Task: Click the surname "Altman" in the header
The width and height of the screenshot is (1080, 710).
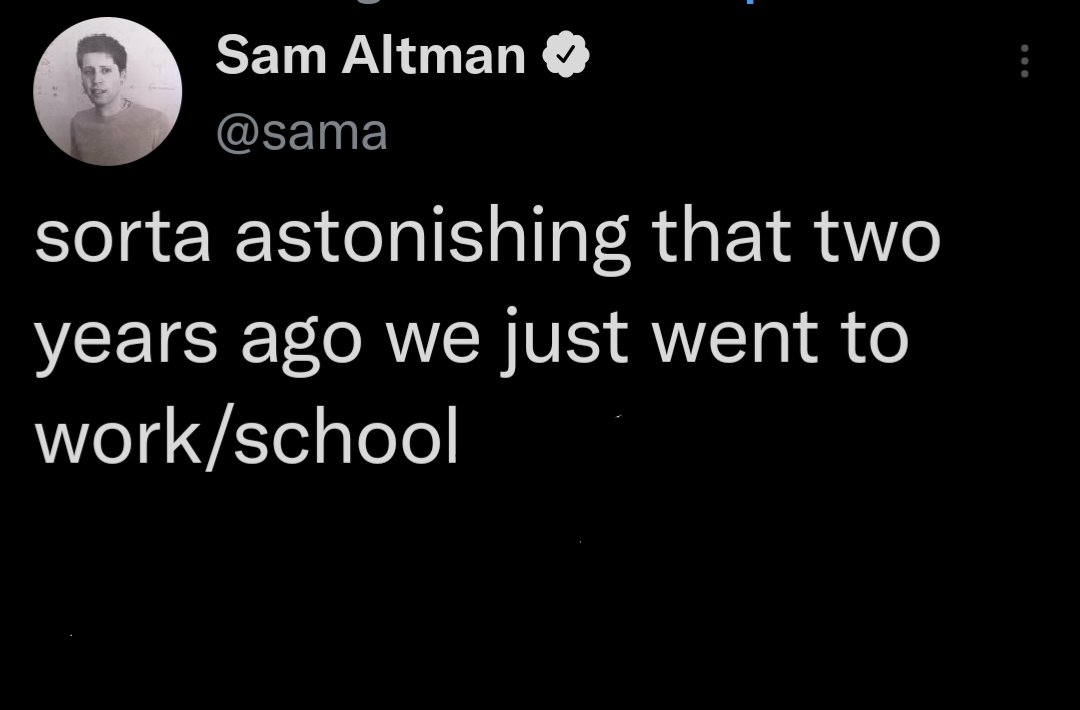Action: coord(434,55)
